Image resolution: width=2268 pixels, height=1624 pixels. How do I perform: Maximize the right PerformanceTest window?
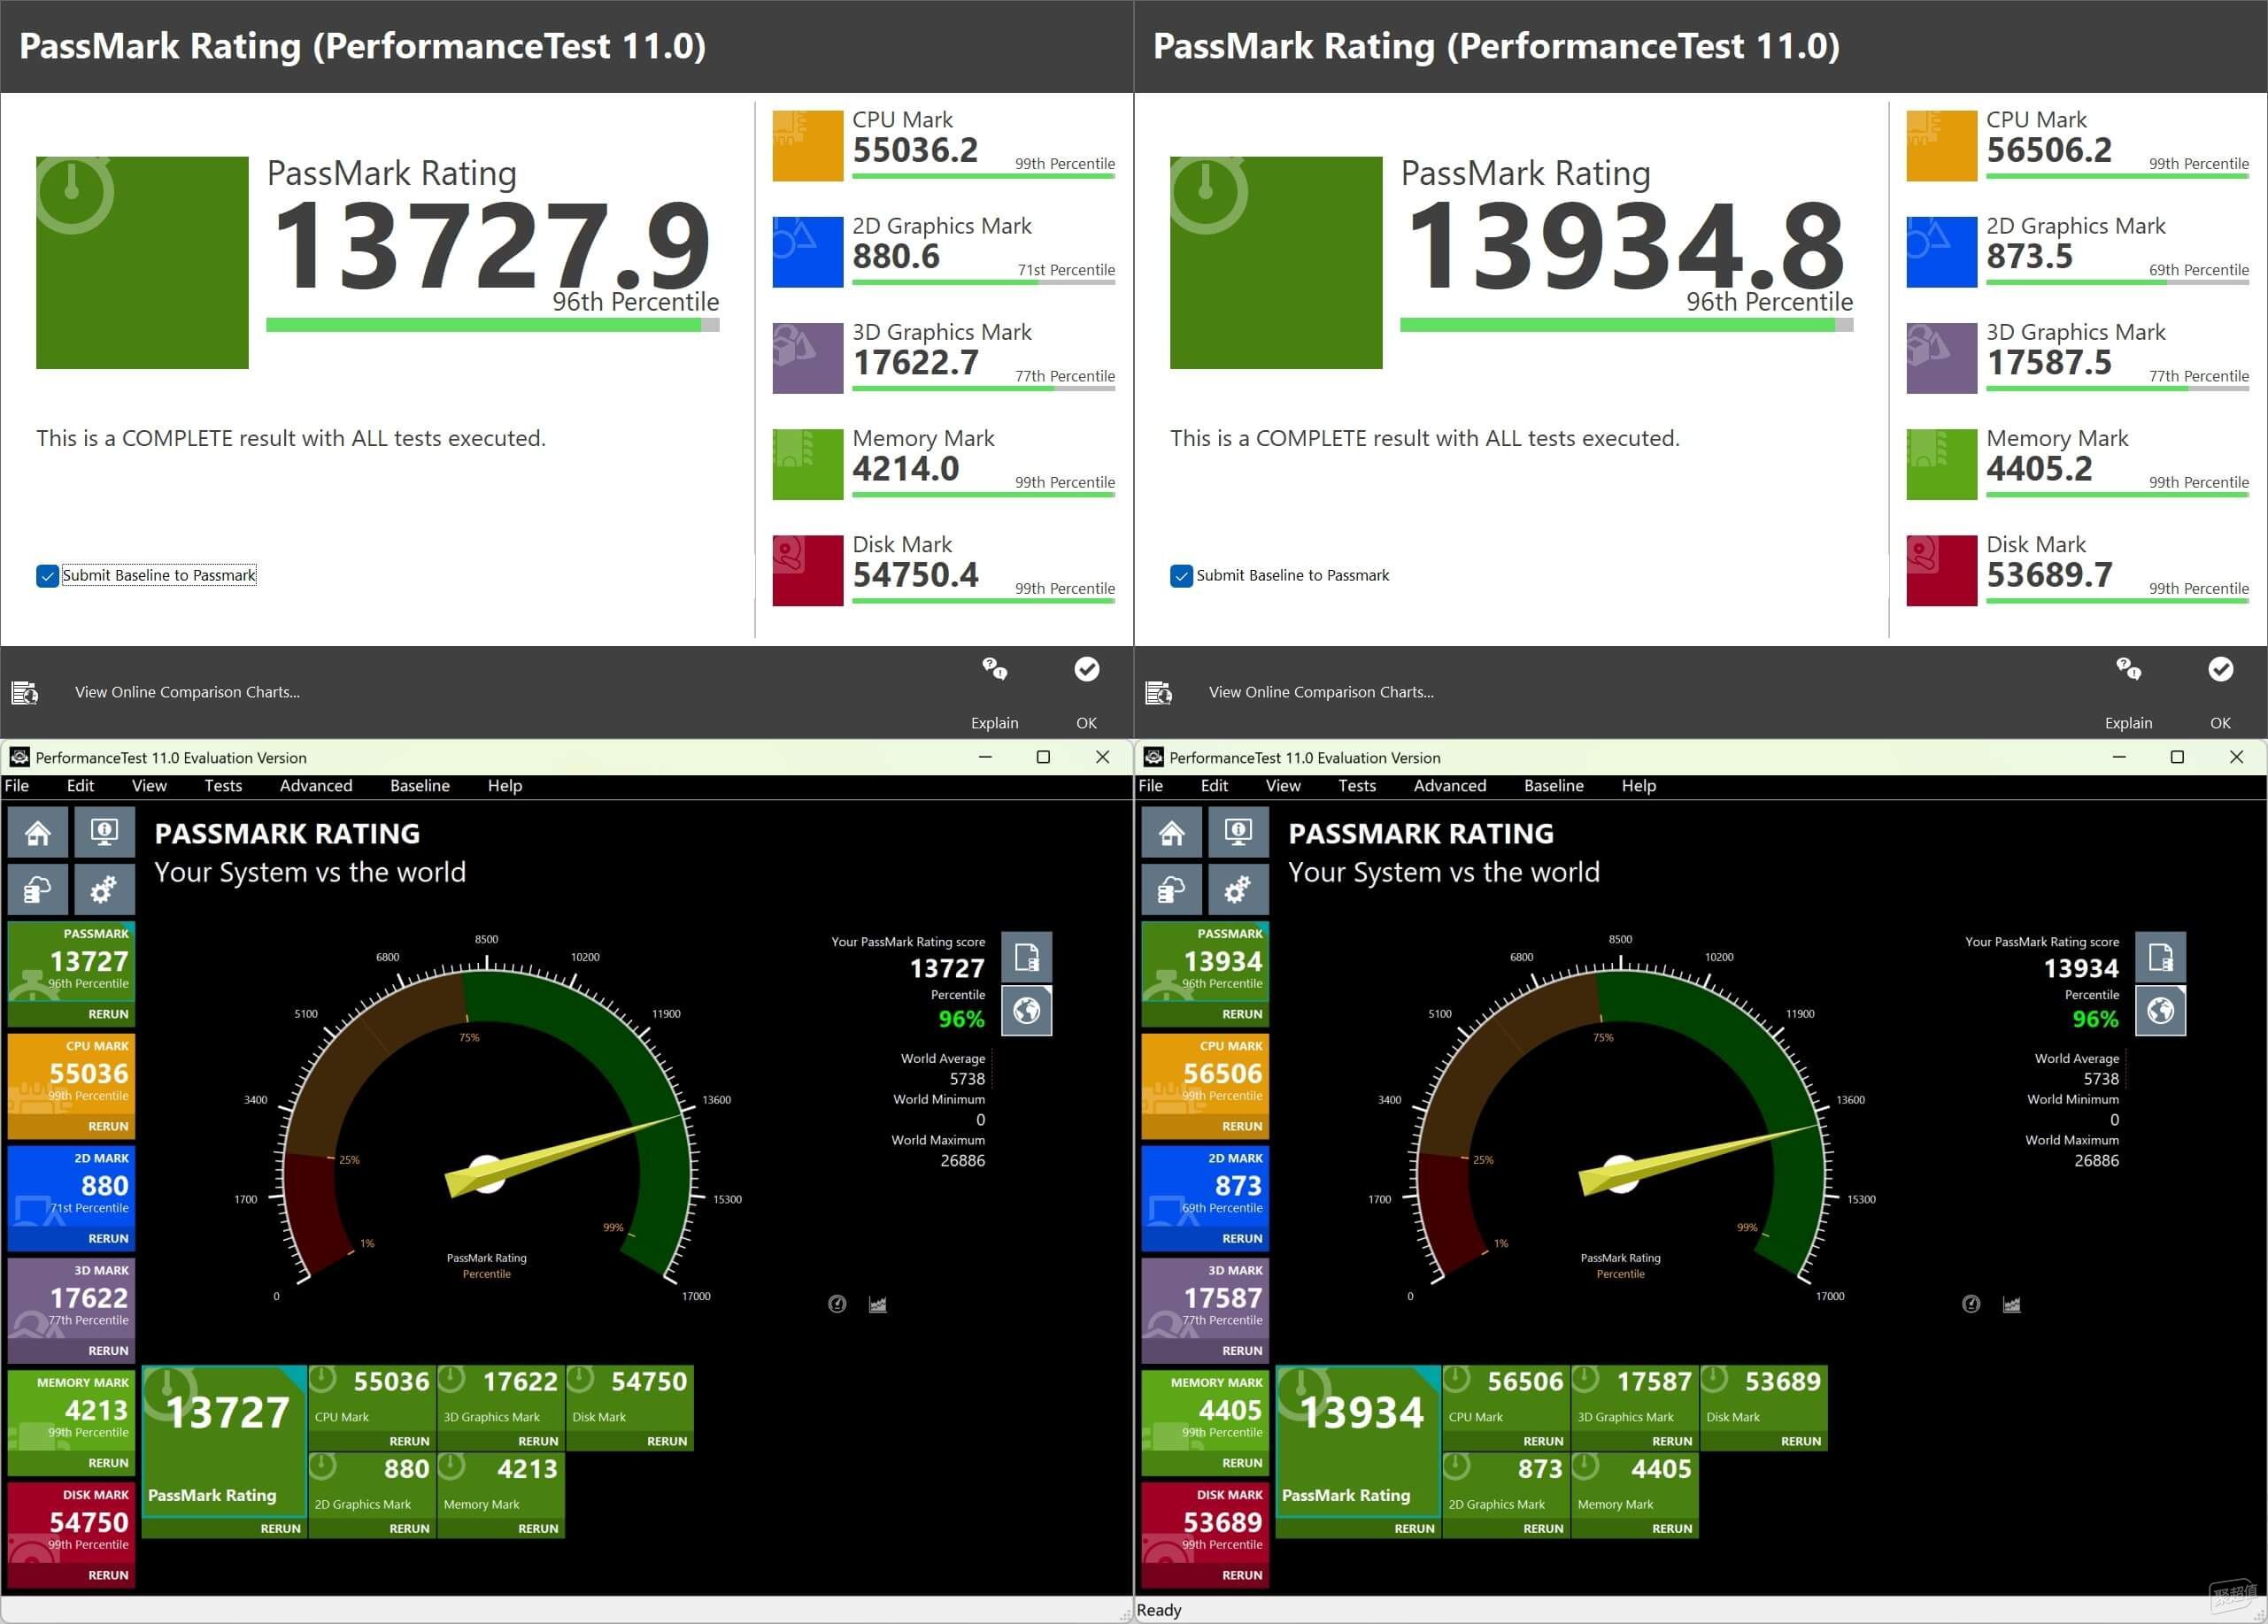[x=2177, y=757]
